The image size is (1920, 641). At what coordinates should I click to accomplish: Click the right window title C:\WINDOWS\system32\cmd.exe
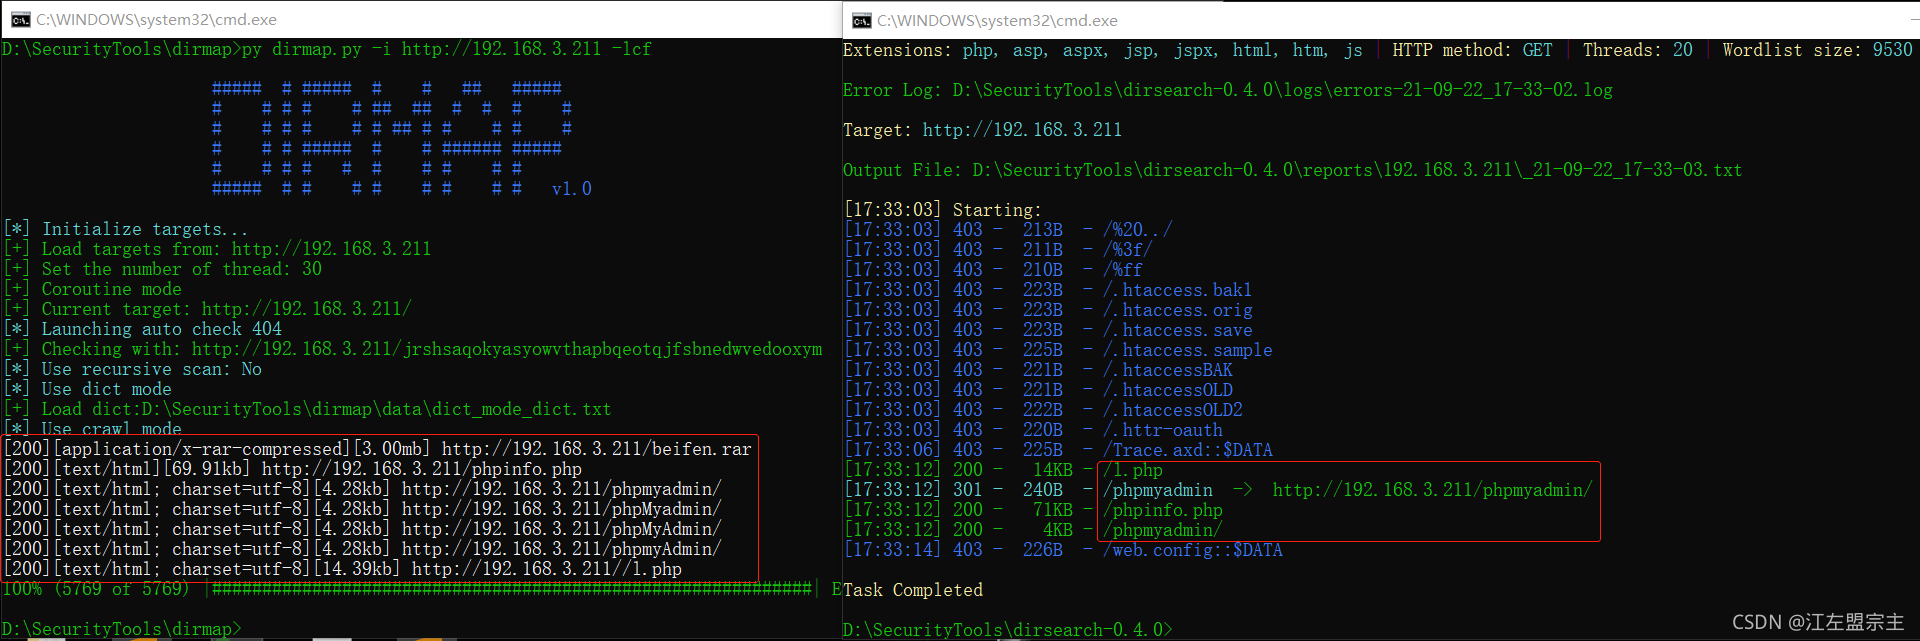tap(998, 20)
